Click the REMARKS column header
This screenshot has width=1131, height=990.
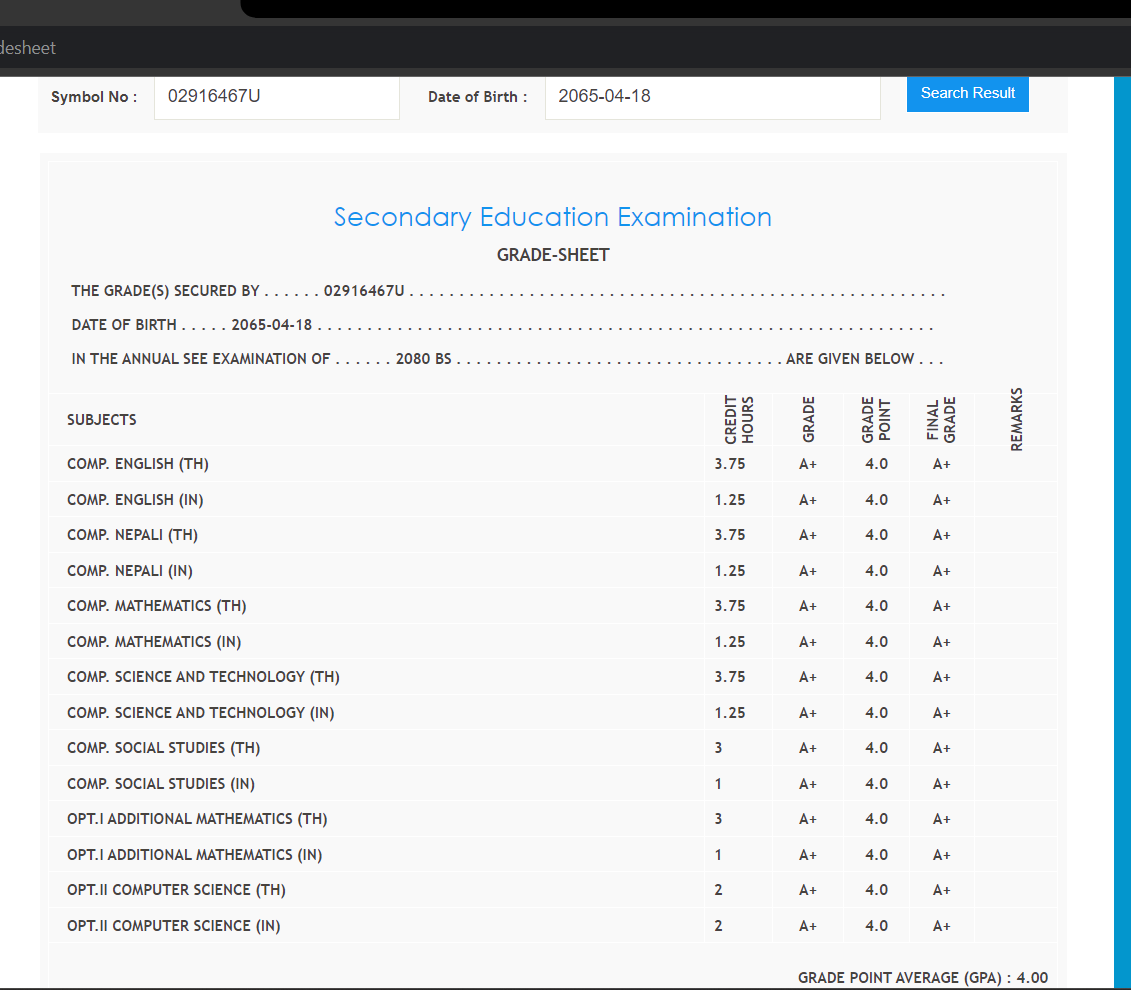coord(1016,420)
